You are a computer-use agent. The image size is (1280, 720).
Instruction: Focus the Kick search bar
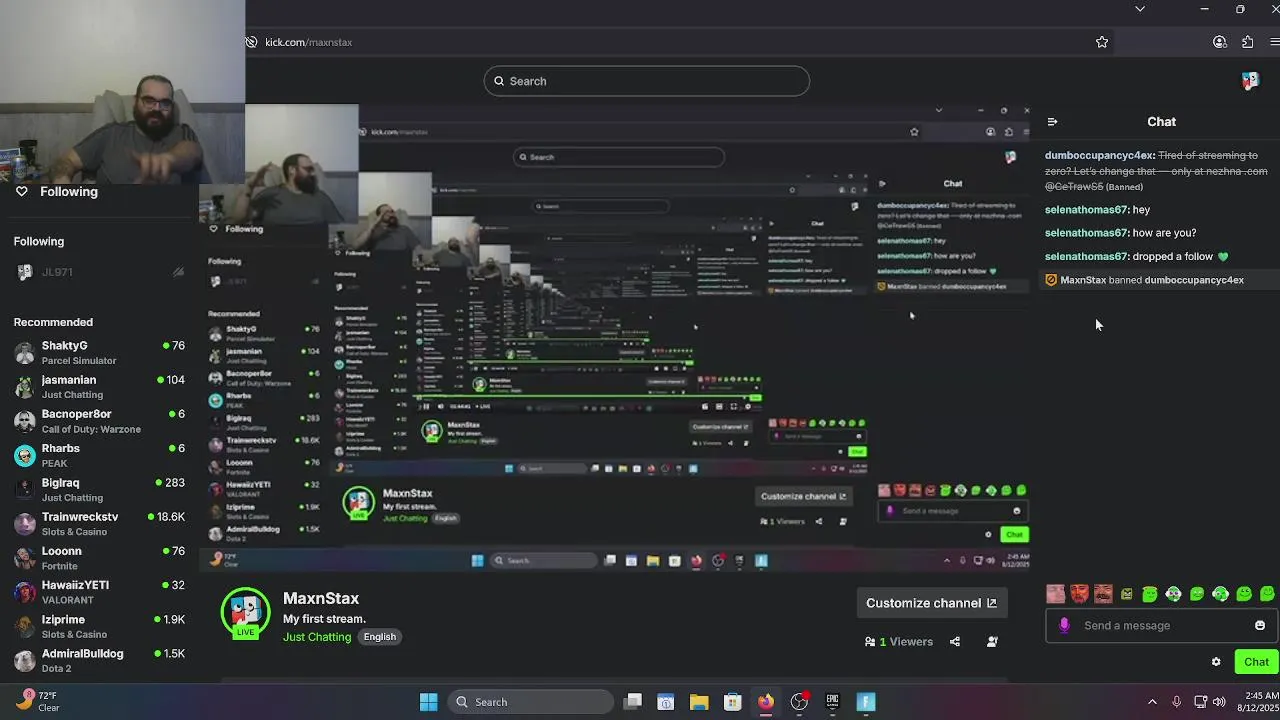[647, 81]
